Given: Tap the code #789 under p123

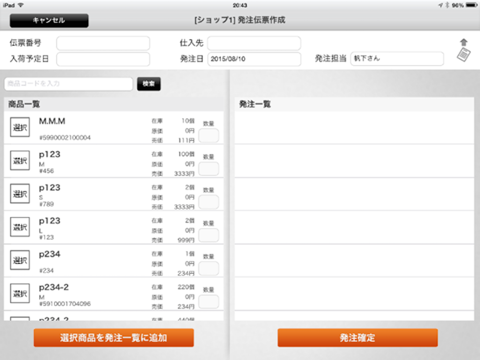Looking at the screenshot, I should (46, 204).
